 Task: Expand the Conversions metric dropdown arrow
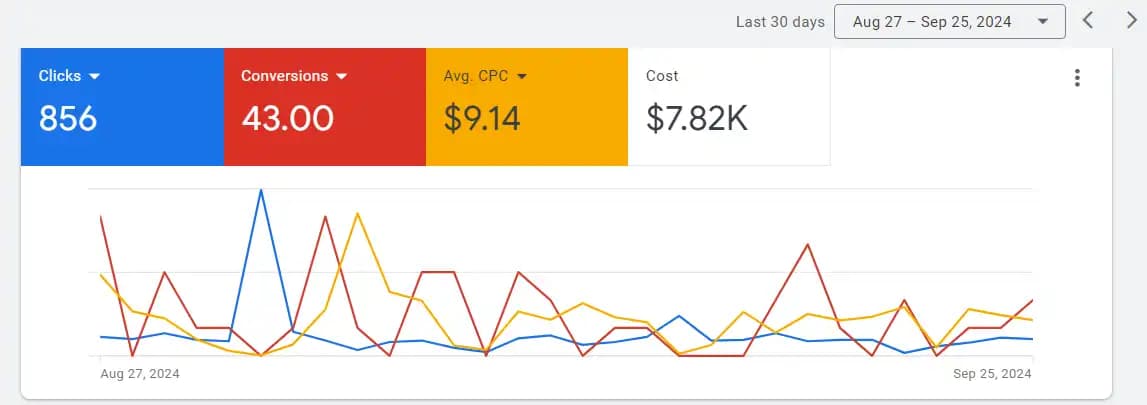pos(342,76)
